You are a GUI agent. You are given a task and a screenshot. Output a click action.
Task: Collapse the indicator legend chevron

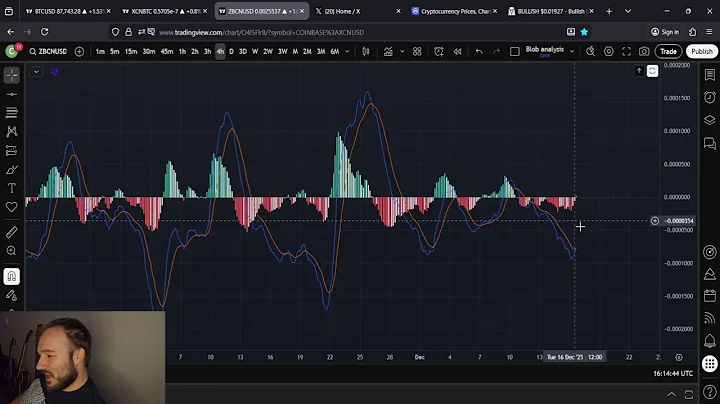point(36,72)
